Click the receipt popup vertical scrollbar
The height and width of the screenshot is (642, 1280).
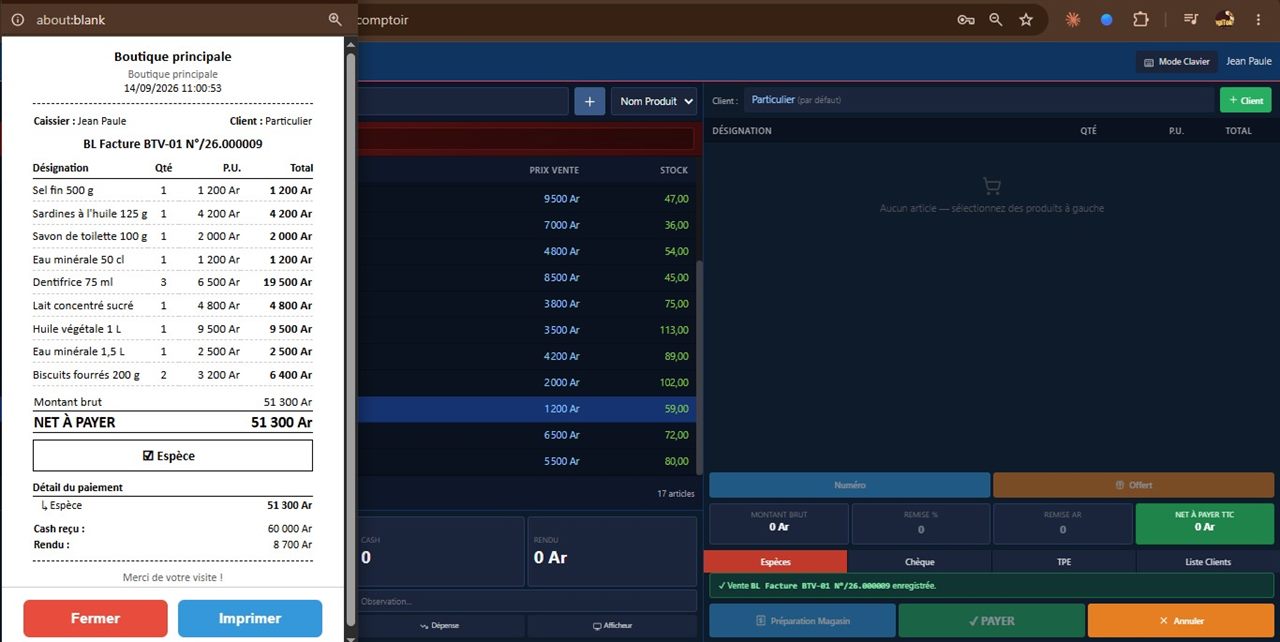[350, 340]
